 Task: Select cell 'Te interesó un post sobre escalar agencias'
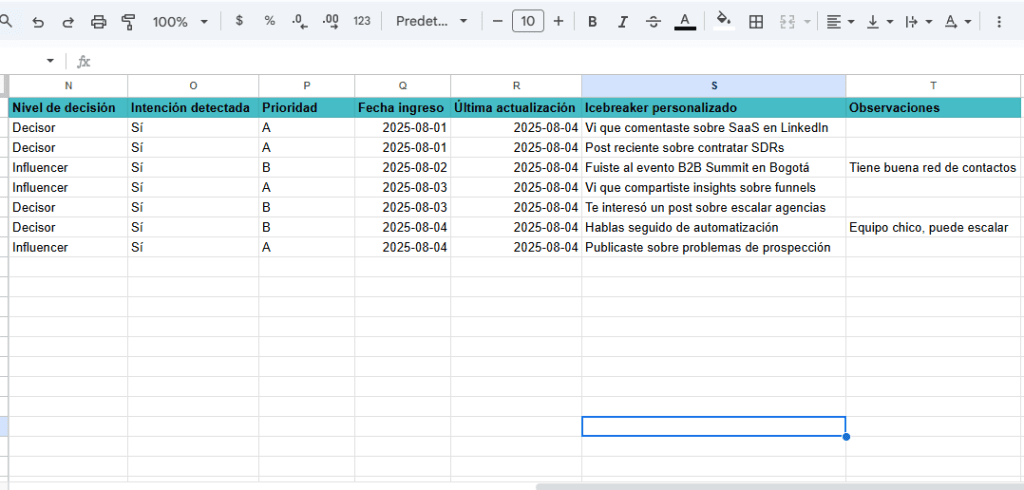click(713, 208)
